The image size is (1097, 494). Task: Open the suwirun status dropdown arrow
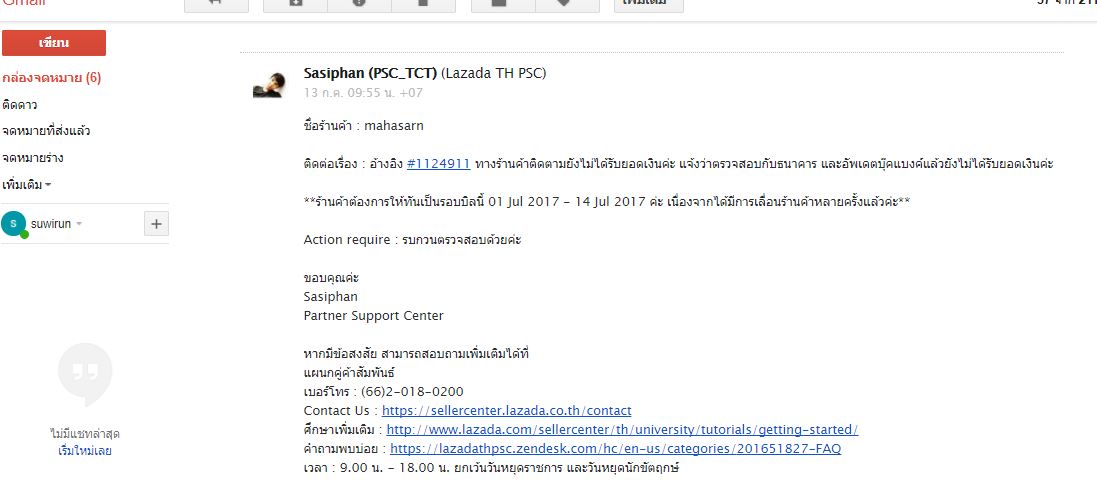[80, 224]
